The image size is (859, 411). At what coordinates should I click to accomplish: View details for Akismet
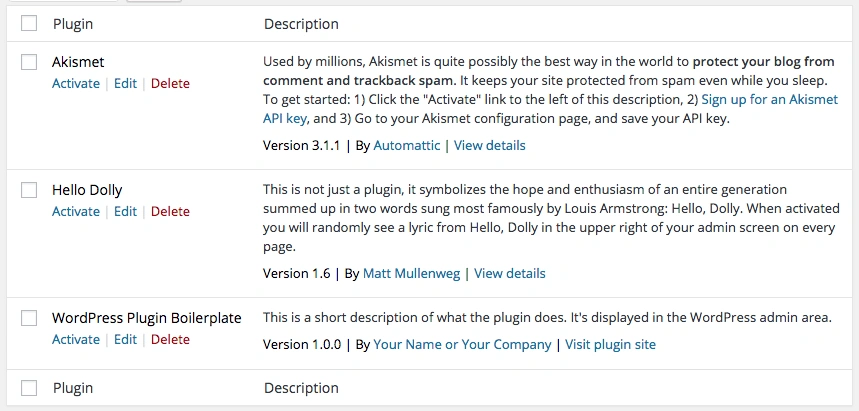coord(490,145)
